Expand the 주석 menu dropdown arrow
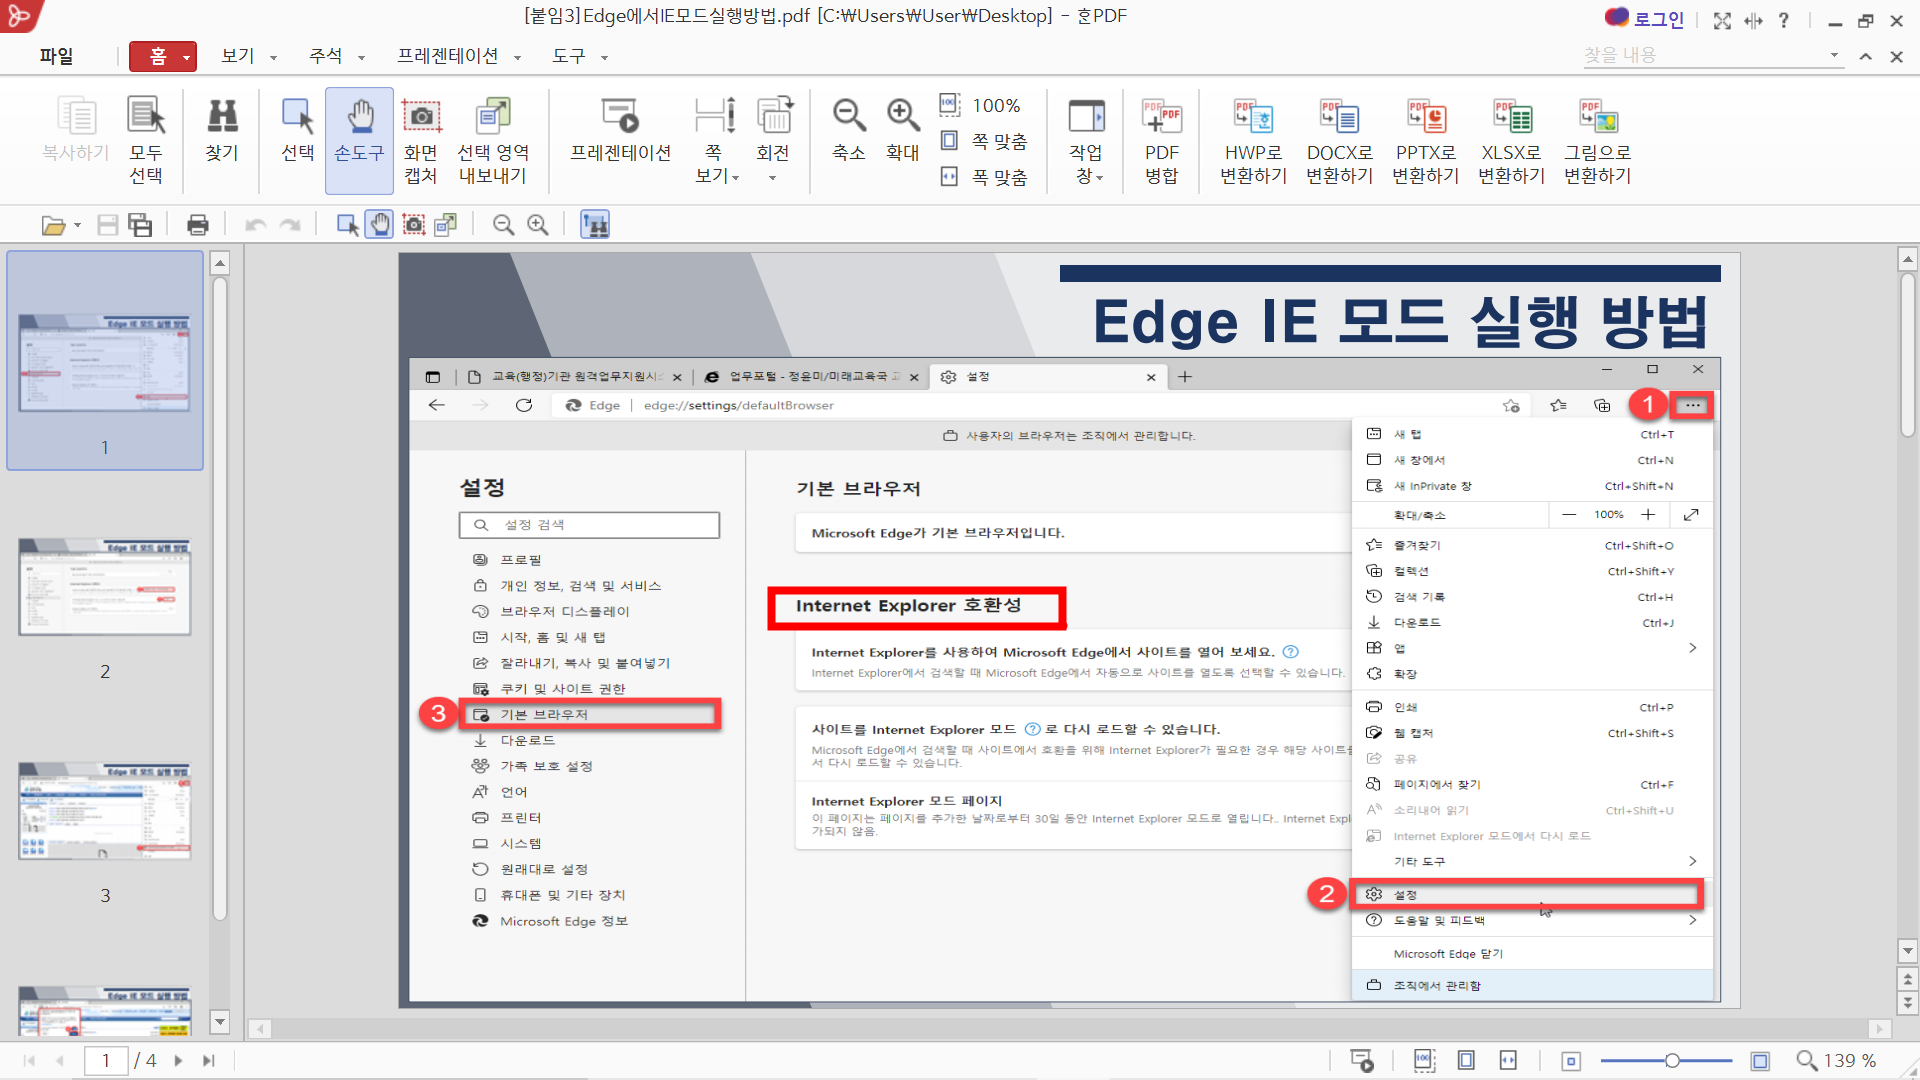This screenshot has height=1080, width=1920. click(361, 58)
